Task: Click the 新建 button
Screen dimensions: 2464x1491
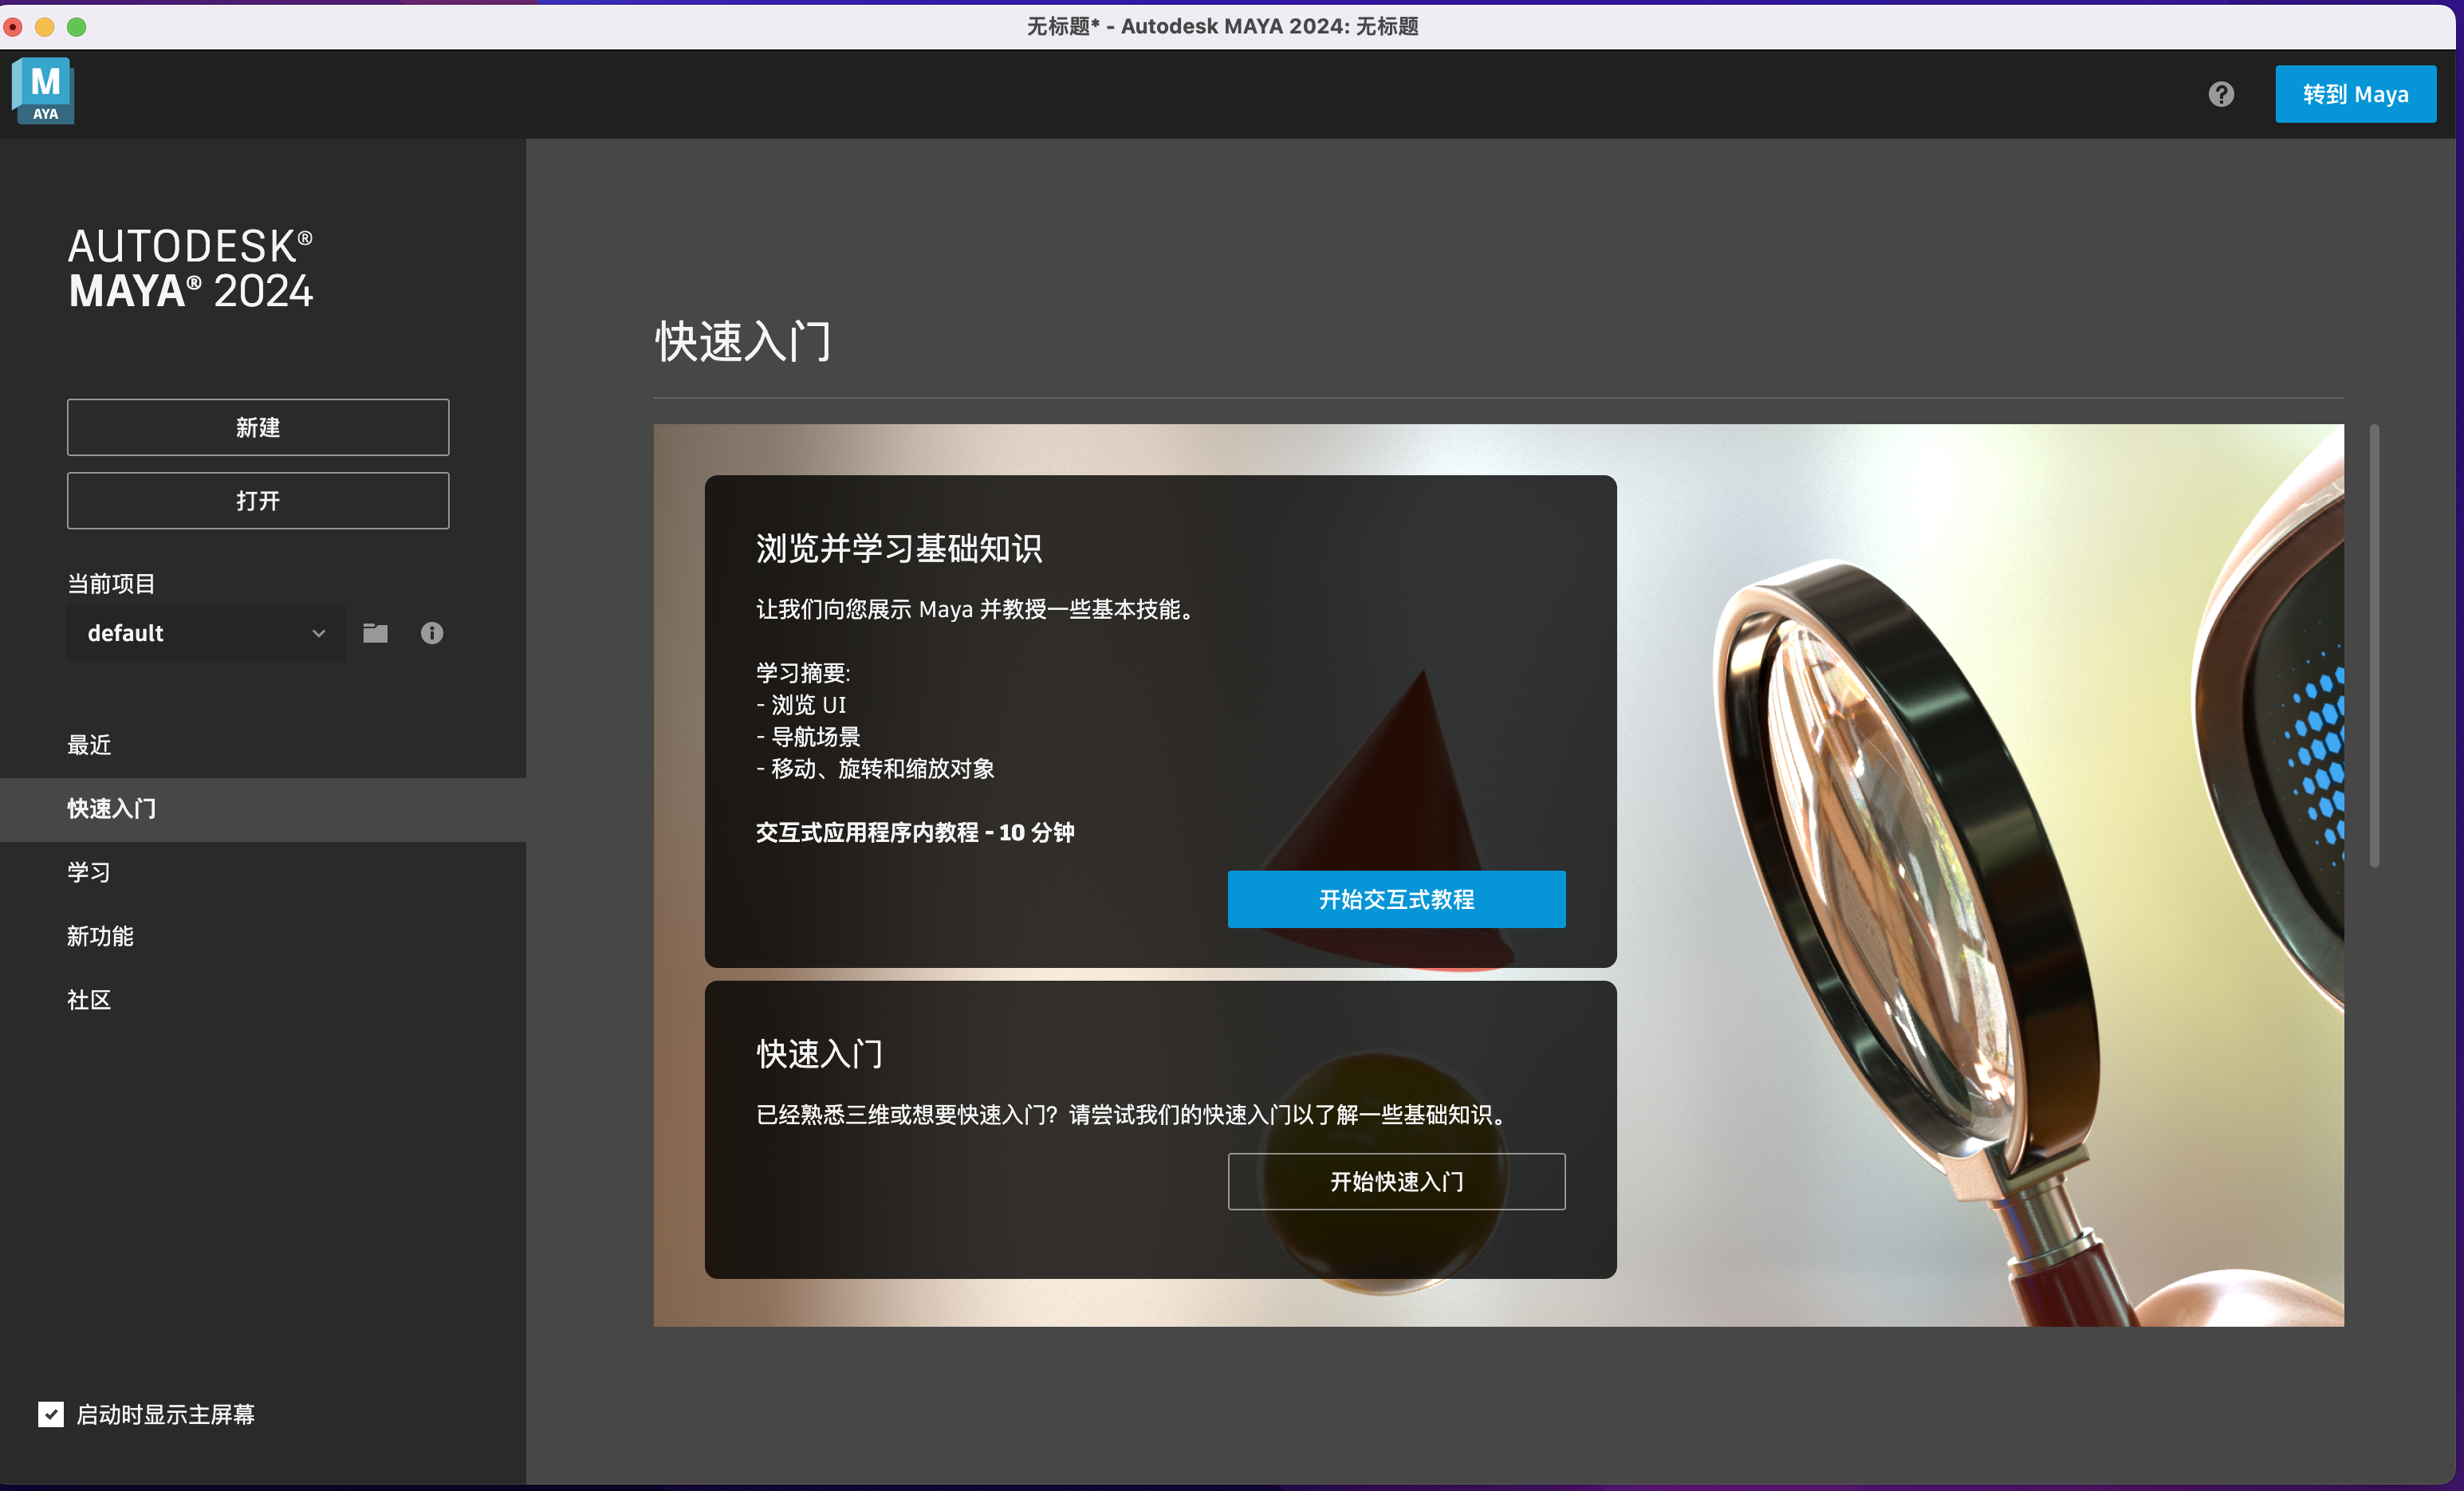Action: [258, 428]
